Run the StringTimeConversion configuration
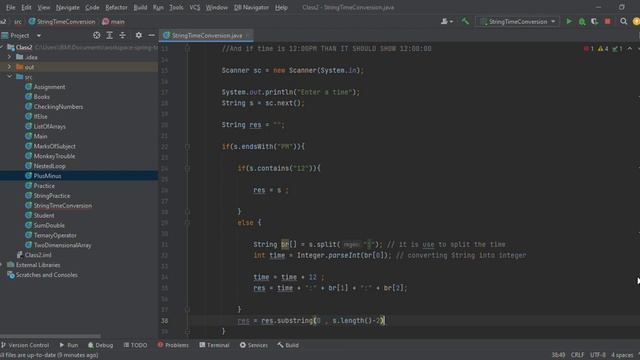Image resolution: width=640 pixels, height=360 pixels. (569, 21)
